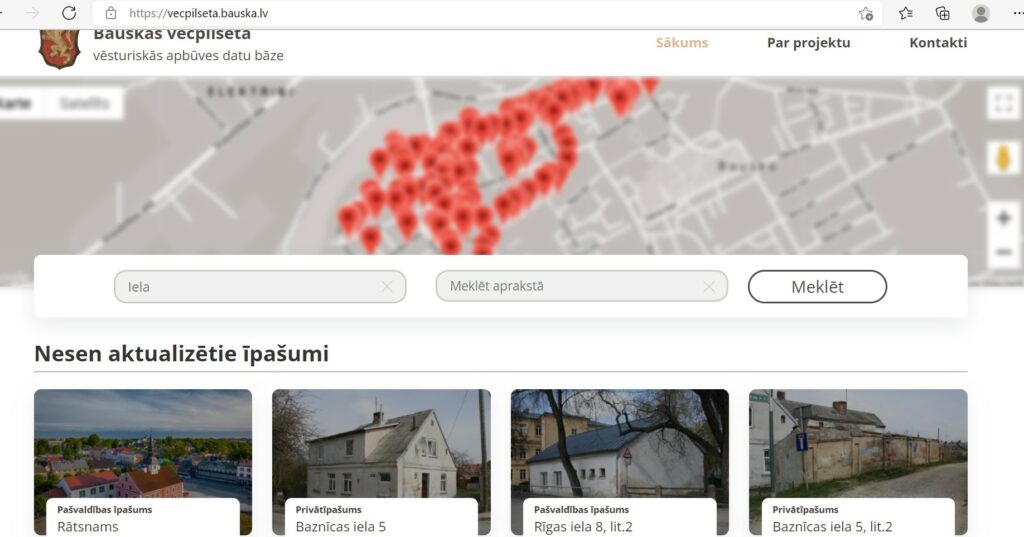Open the browser profile avatar
The image size is (1024, 537).
coord(980,13)
